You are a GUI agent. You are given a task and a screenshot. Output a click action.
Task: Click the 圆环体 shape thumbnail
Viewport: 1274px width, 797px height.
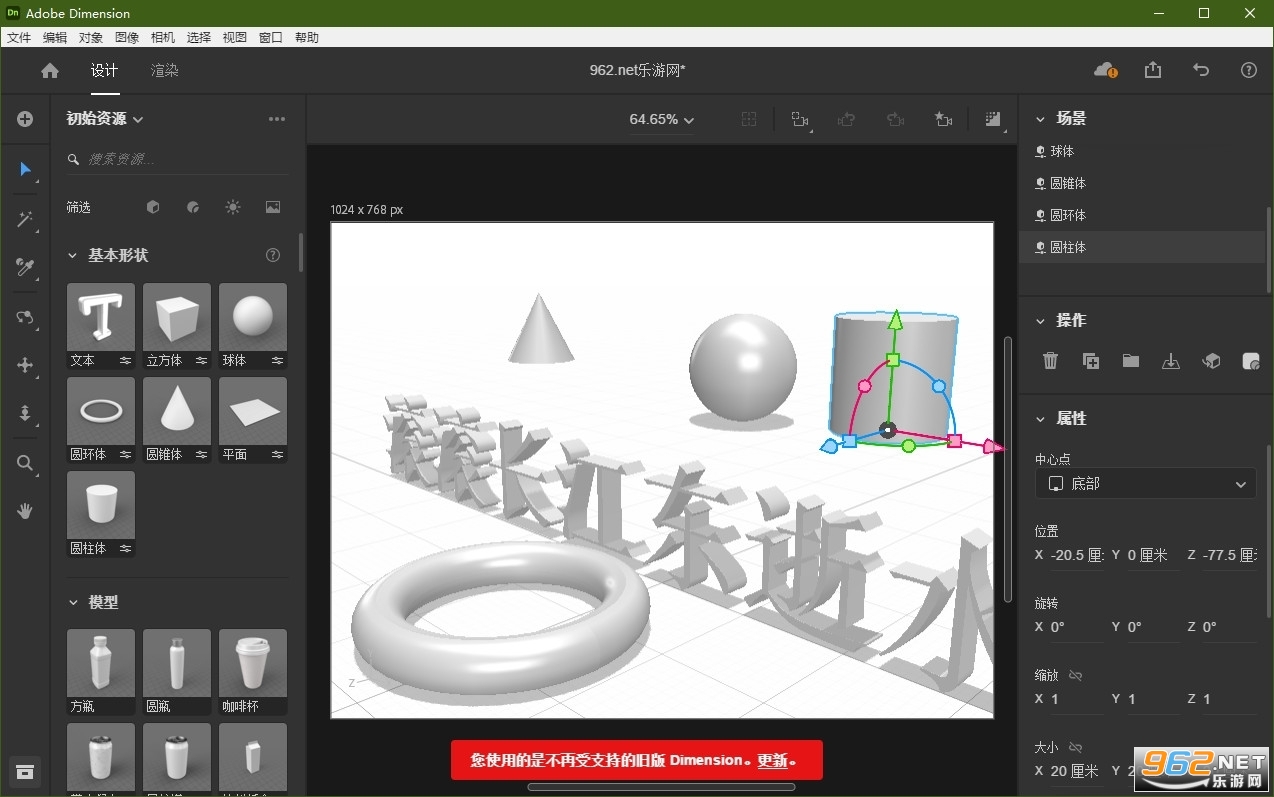point(101,412)
